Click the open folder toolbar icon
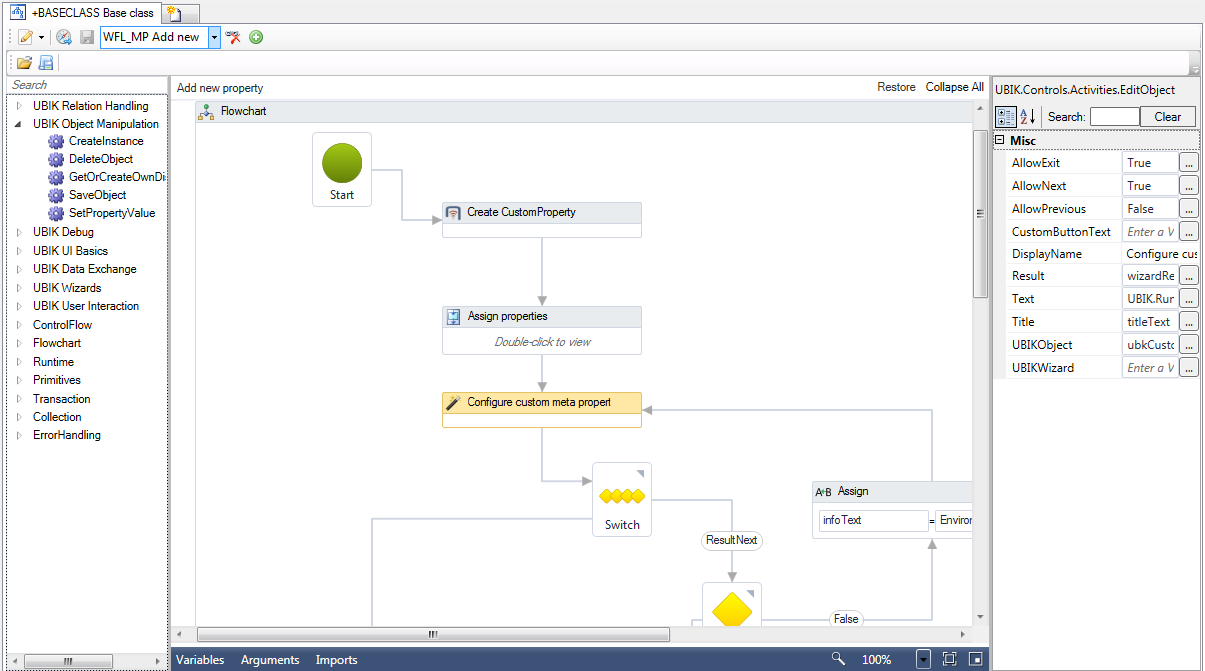 pyautogui.click(x=24, y=63)
